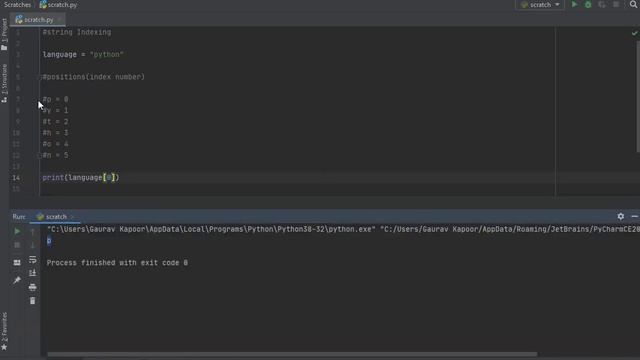Click the scroll up arrow in the Run panel
Image resolution: width=640 pixels, height=360 pixels.
[32, 232]
